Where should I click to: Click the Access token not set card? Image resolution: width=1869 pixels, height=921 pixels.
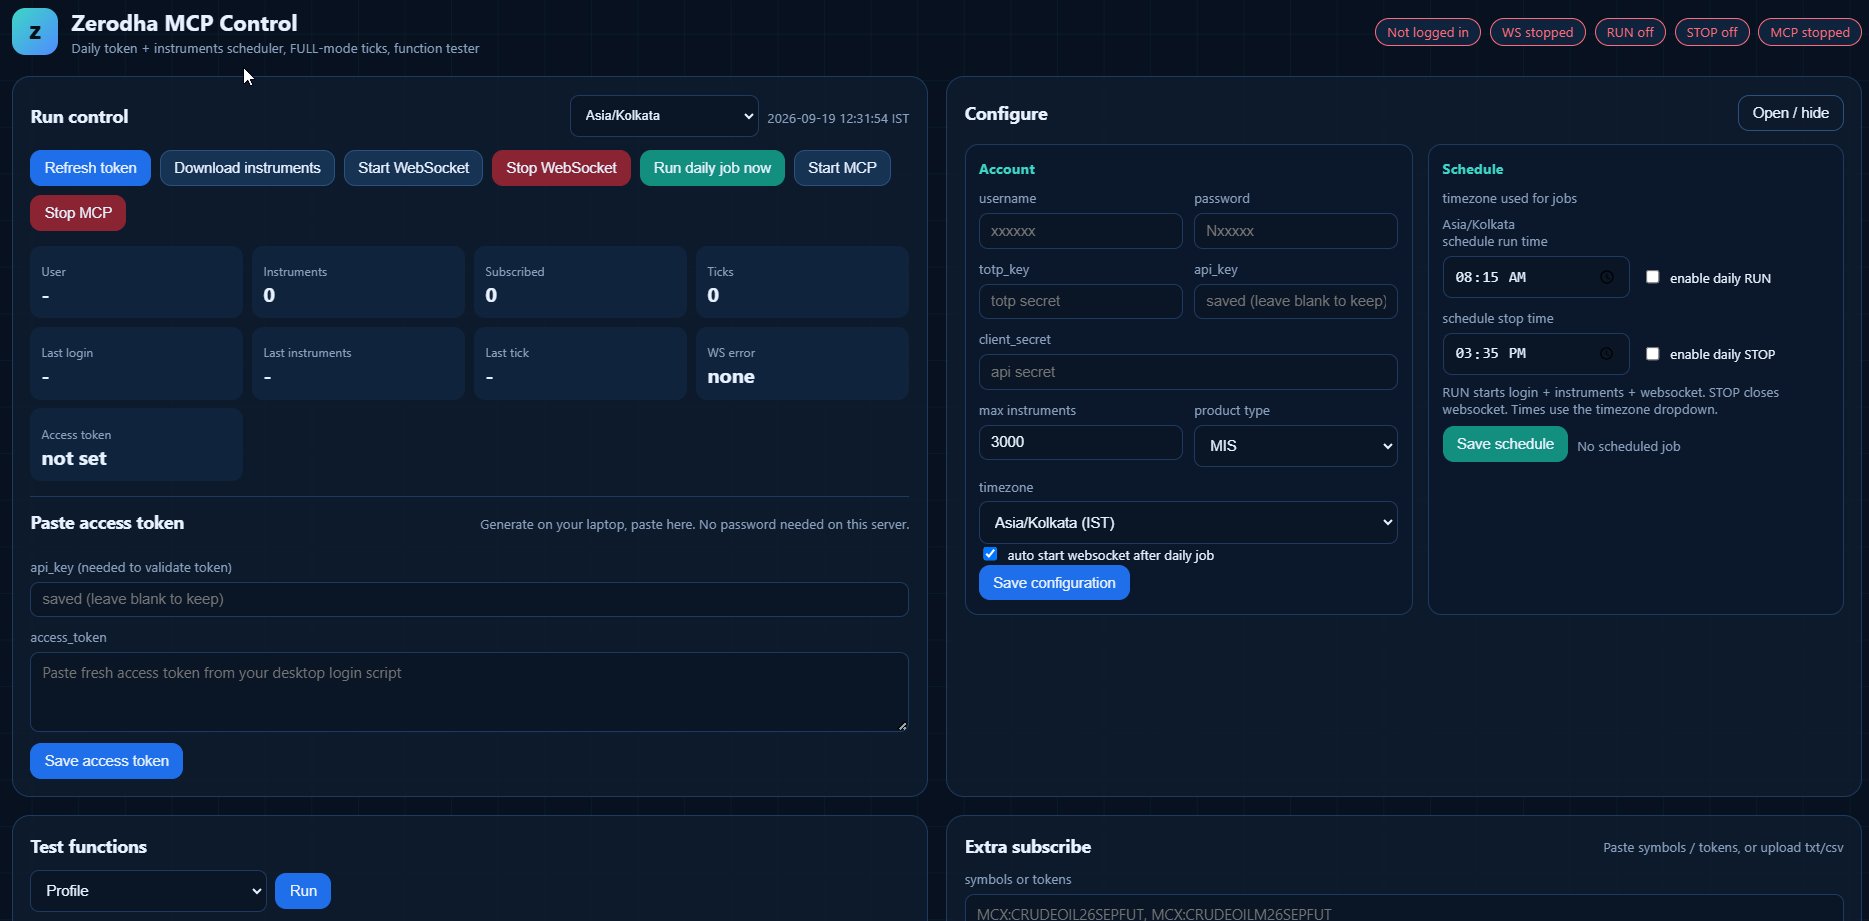click(136, 445)
